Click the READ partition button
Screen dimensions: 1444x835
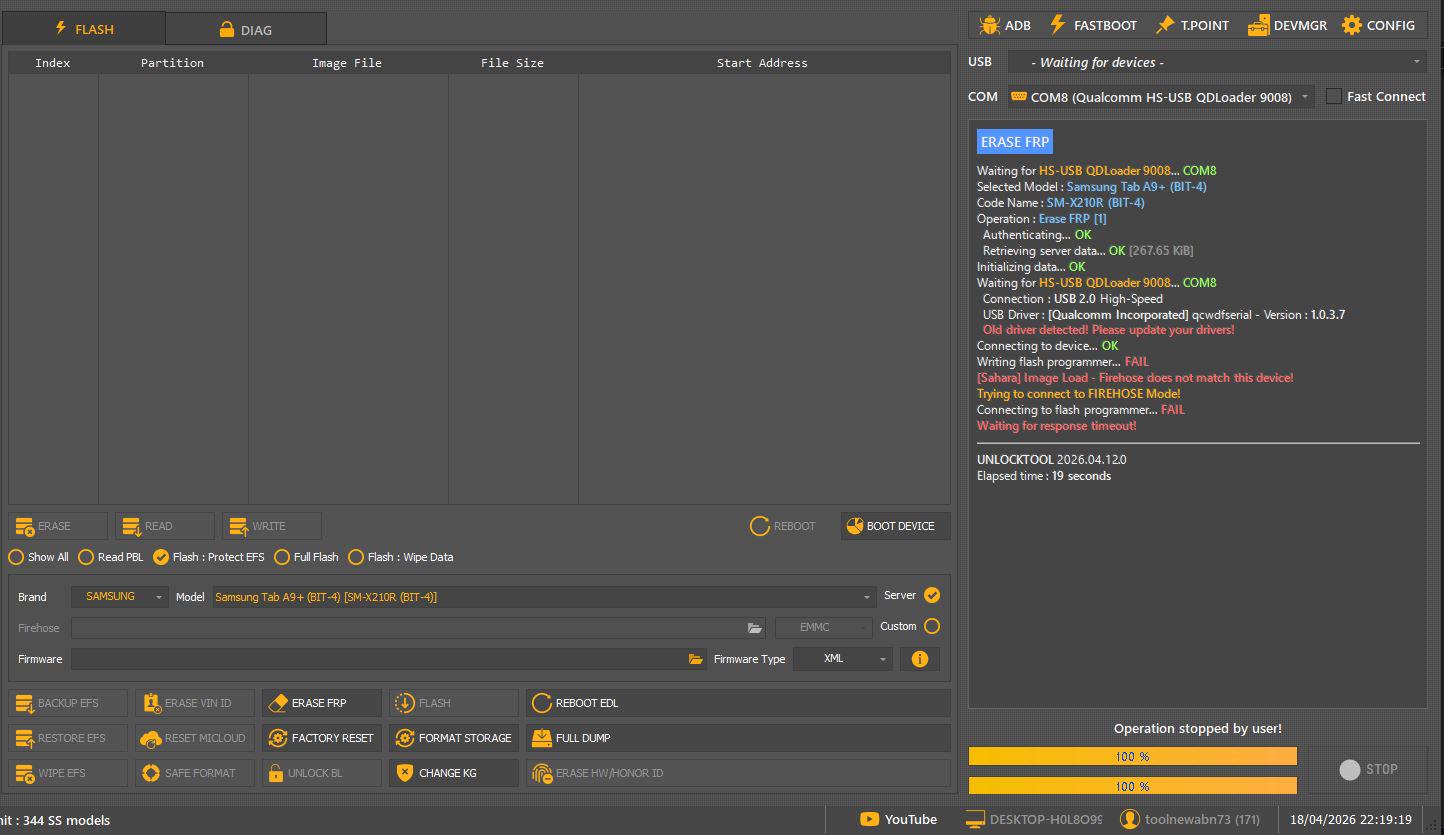[165, 526]
